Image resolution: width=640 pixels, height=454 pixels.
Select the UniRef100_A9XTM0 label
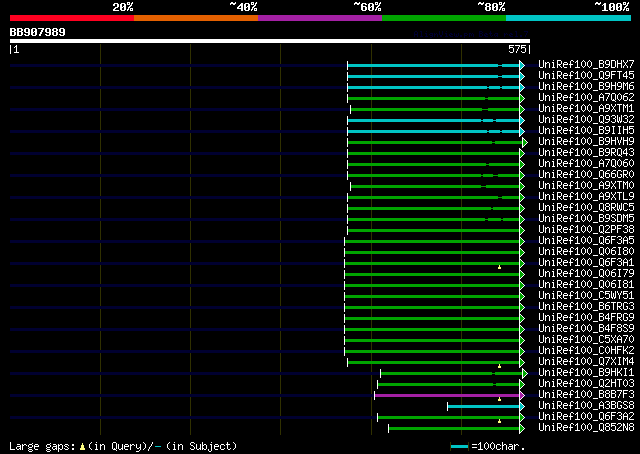click(586, 185)
